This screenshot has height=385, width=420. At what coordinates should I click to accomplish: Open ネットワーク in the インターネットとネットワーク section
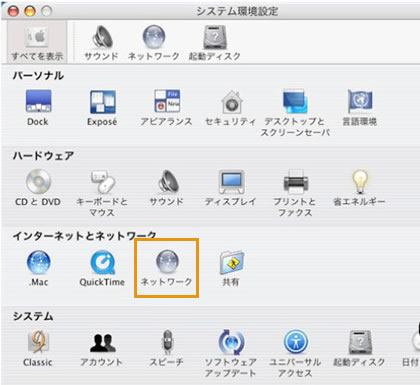166,268
